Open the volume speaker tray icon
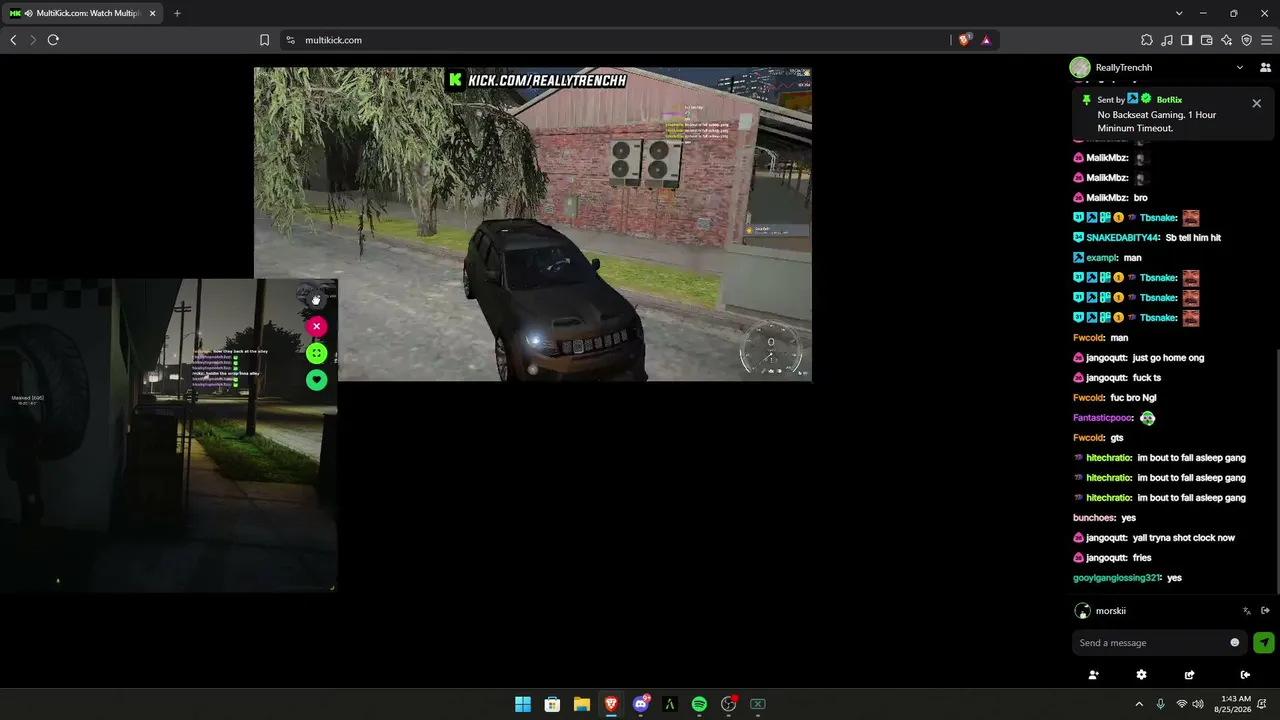The width and height of the screenshot is (1280, 720). (x=1198, y=704)
